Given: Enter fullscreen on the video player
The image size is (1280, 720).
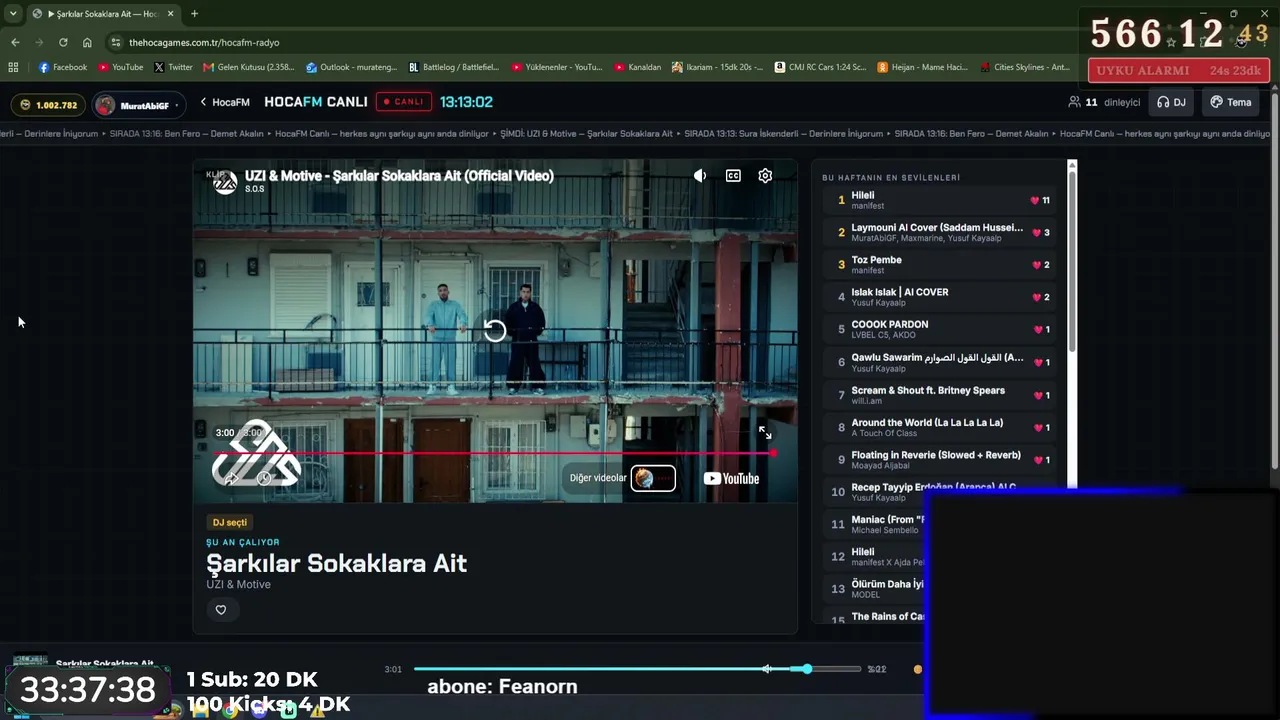Looking at the screenshot, I should [765, 433].
